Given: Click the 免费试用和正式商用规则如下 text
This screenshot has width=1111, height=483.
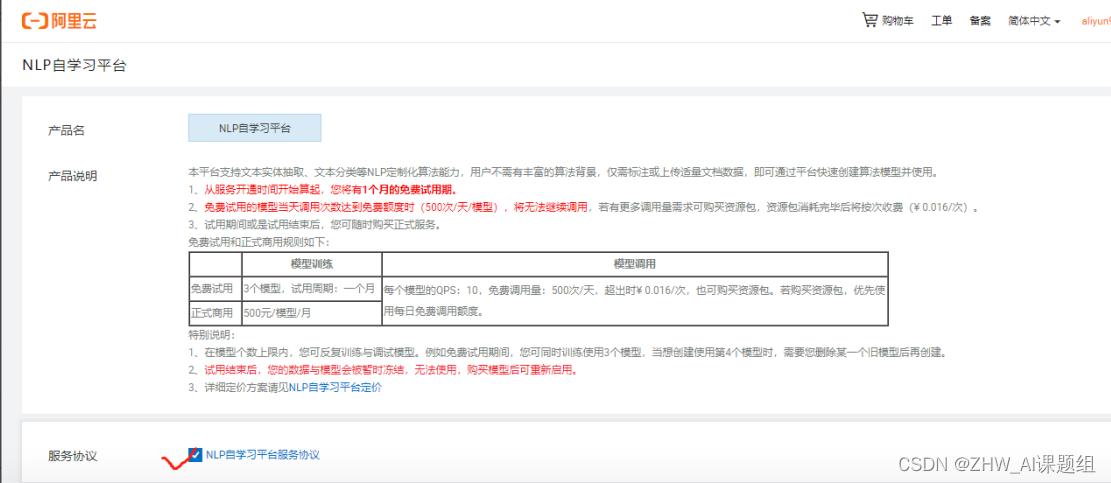Looking at the screenshot, I should click(259, 242).
